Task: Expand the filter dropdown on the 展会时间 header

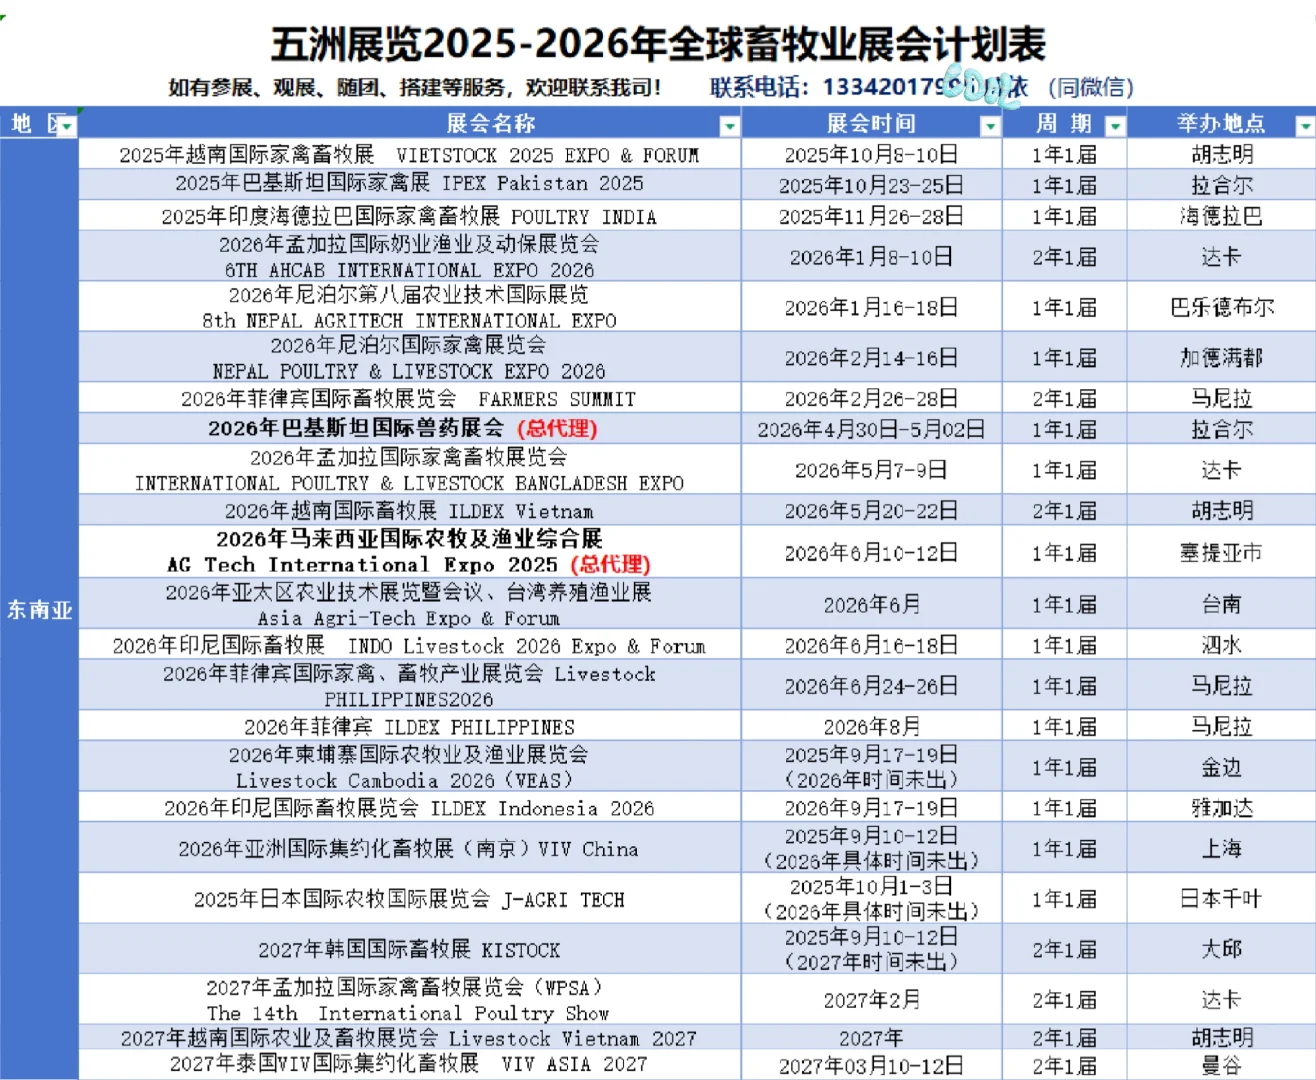Action: point(990,126)
